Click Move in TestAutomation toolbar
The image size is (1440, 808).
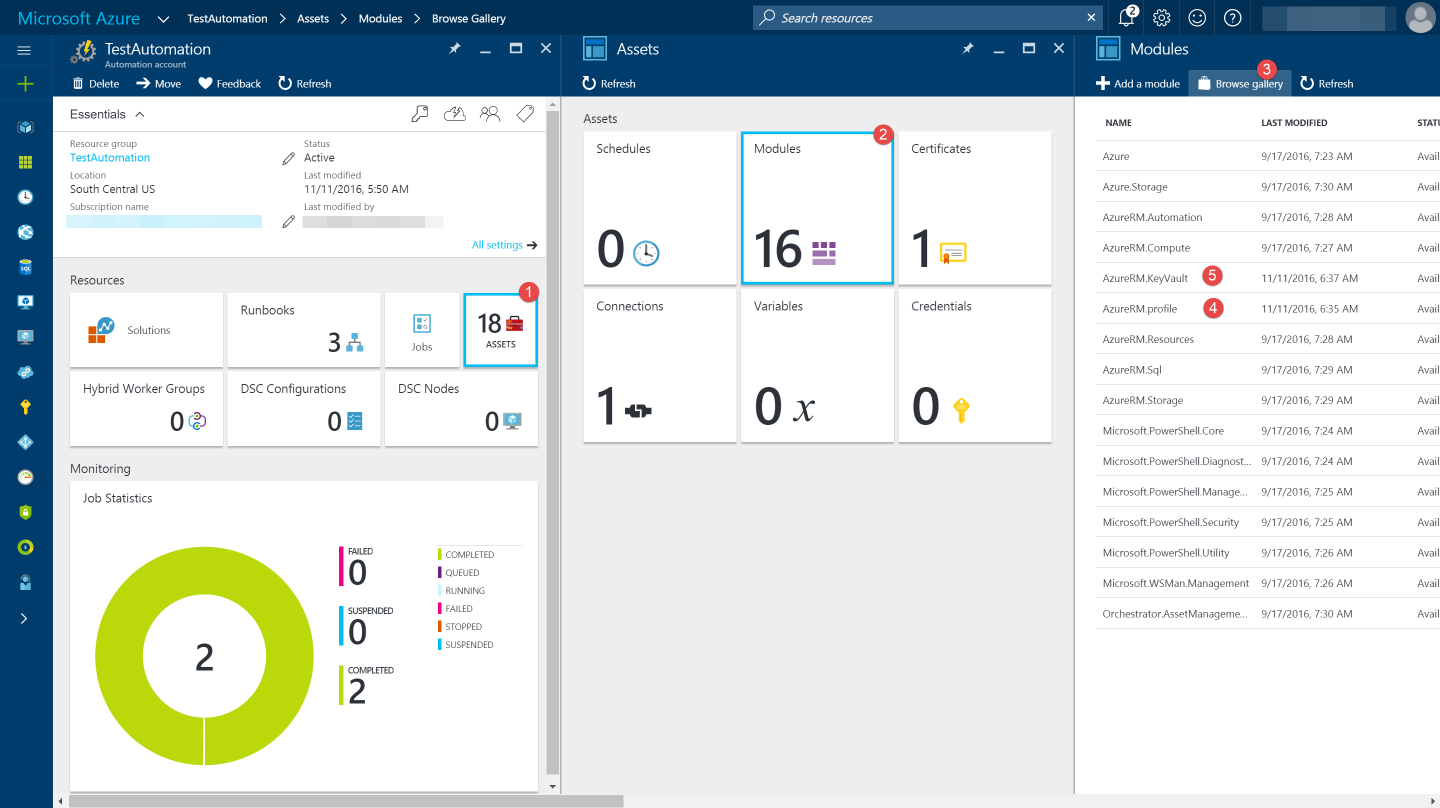click(x=159, y=84)
